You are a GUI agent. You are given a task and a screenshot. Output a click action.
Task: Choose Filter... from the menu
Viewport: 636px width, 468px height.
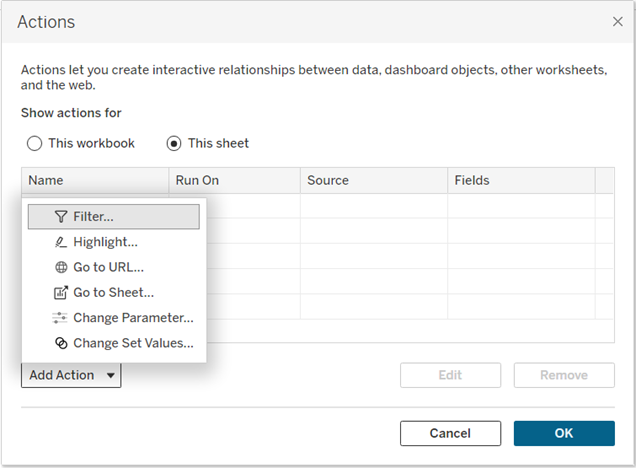pyautogui.click(x=114, y=217)
